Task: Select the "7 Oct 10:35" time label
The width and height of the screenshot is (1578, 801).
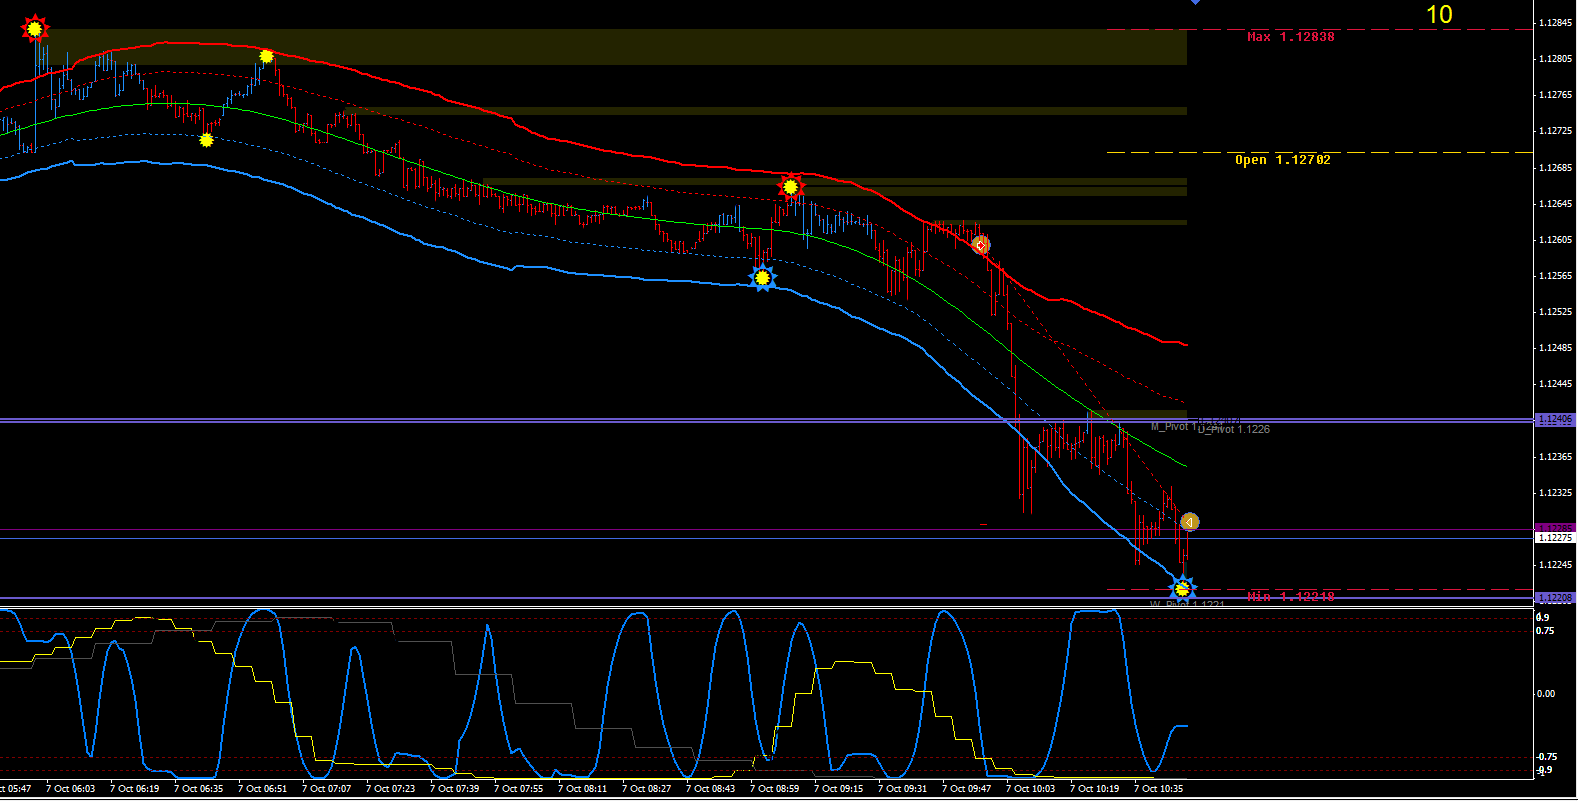Action: (1161, 789)
